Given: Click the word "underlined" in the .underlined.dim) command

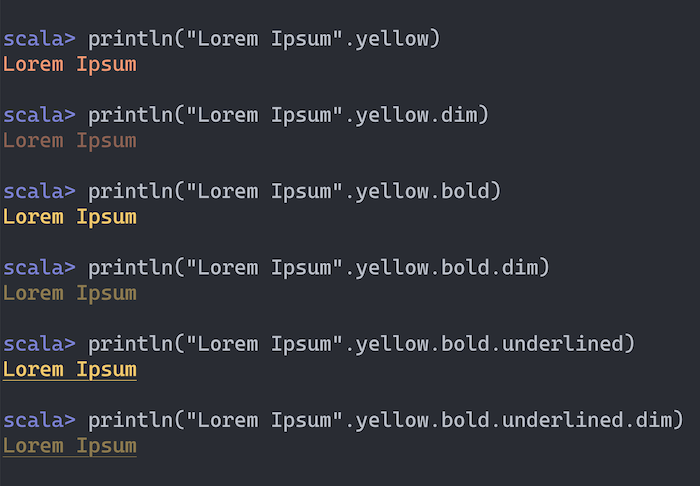Looking at the screenshot, I should pyautogui.click(x=562, y=420).
